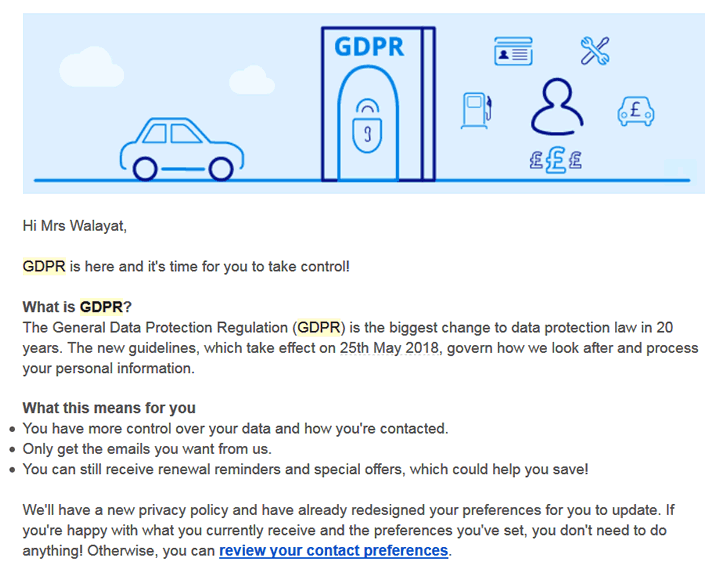This screenshot has height=573, width=720.
Task: Click the bullet about renewal reminders and offers
Action: (x=305, y=469)
